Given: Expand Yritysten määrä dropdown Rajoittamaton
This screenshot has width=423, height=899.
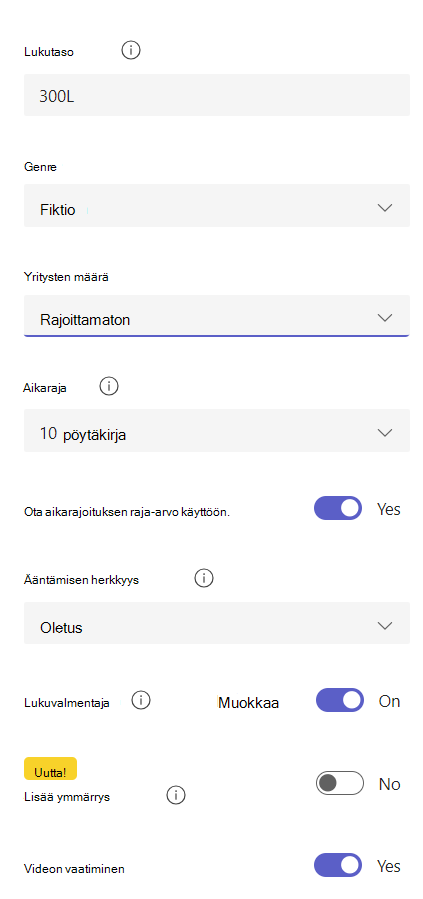Looking at the screenshot, I should click(x=217, y=316).
